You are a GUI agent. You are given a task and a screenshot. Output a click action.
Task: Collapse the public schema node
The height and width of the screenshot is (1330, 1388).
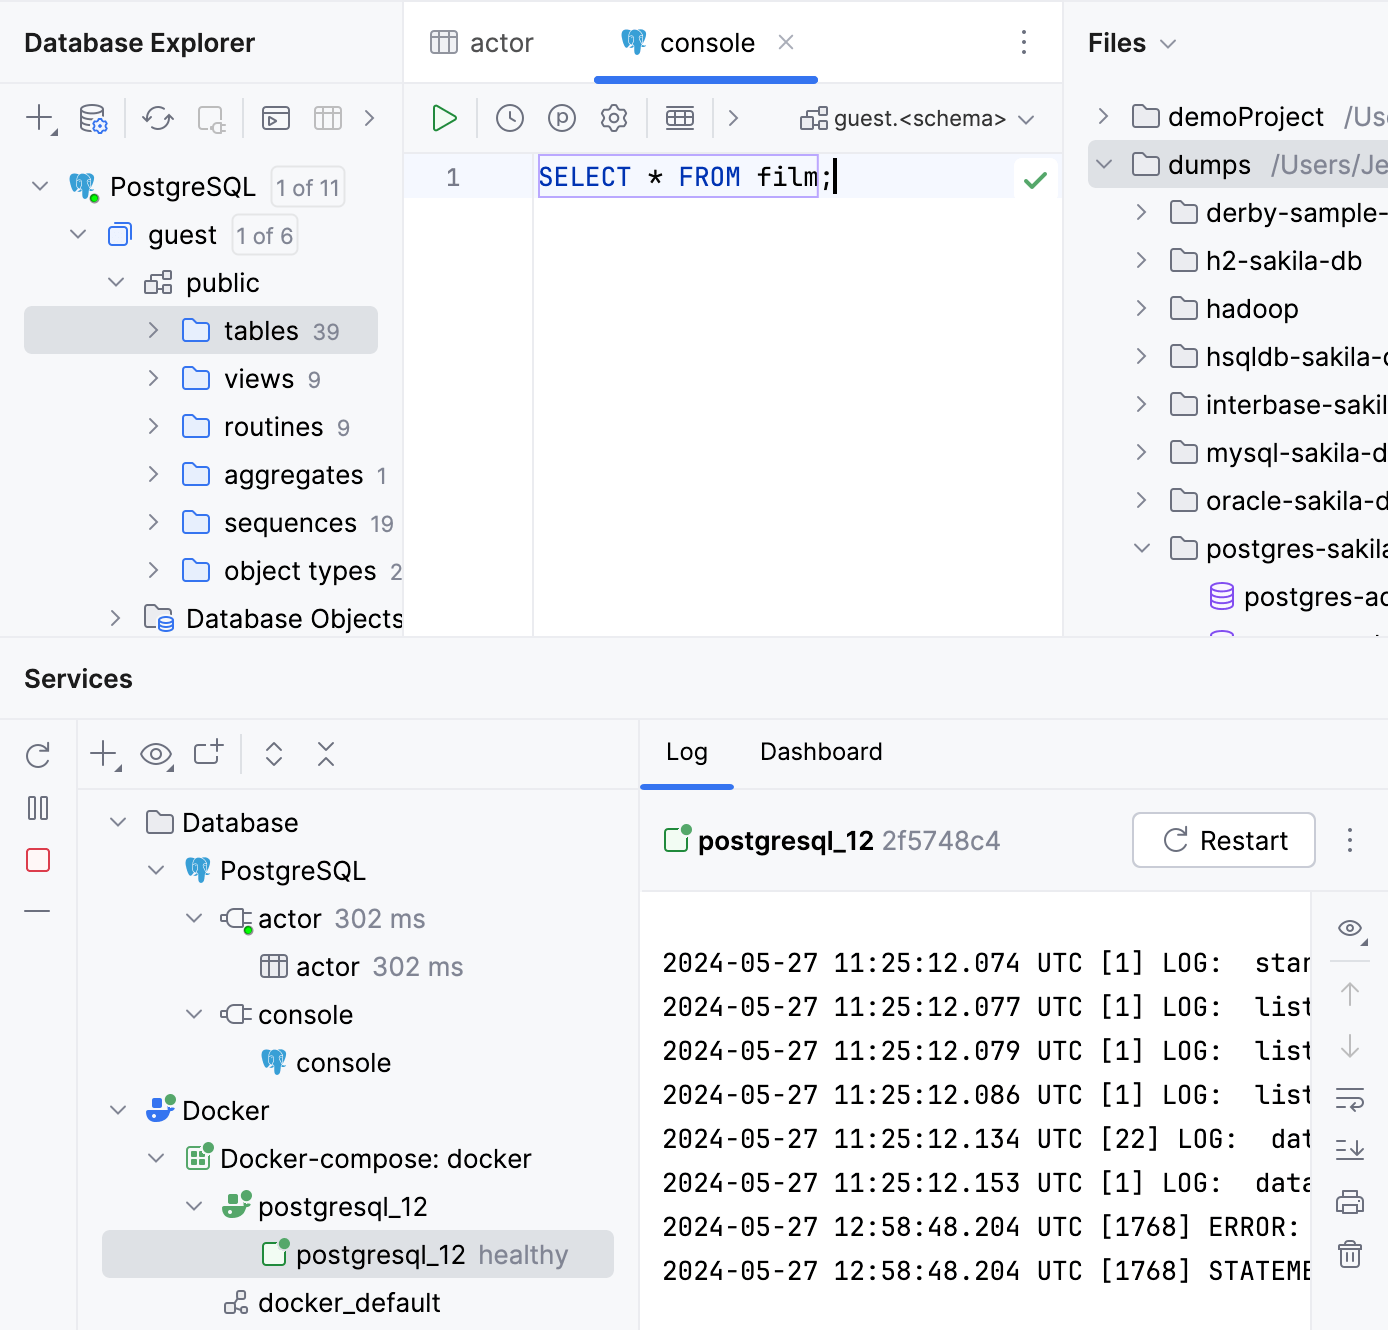[x=116, y=282]
